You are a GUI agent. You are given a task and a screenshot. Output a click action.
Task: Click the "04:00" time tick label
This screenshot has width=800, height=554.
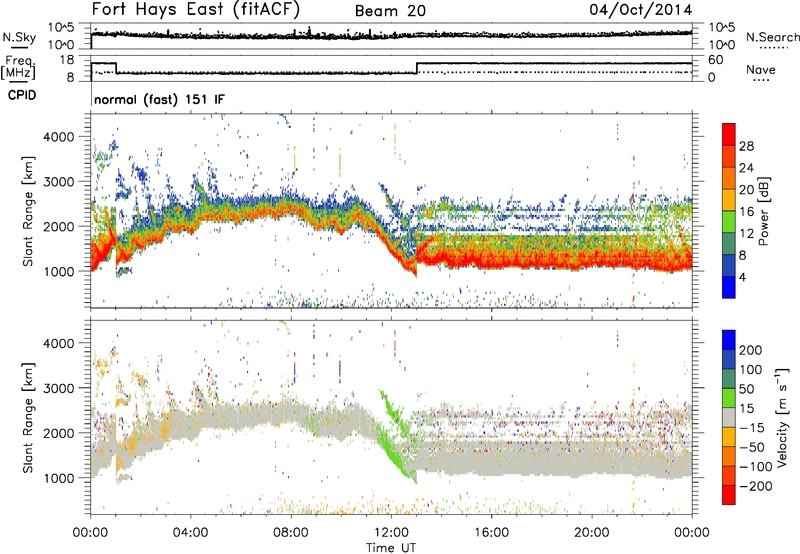tap(190, 533)
